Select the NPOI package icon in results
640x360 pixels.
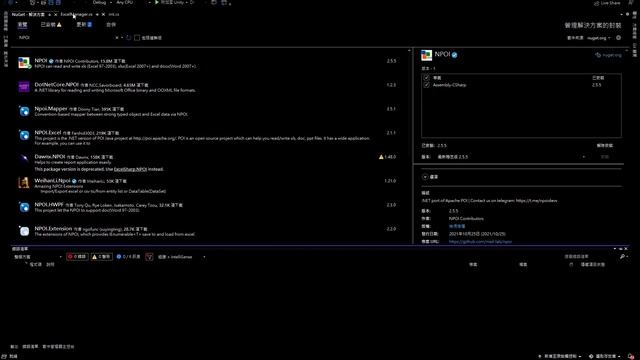tap(24, 62)
